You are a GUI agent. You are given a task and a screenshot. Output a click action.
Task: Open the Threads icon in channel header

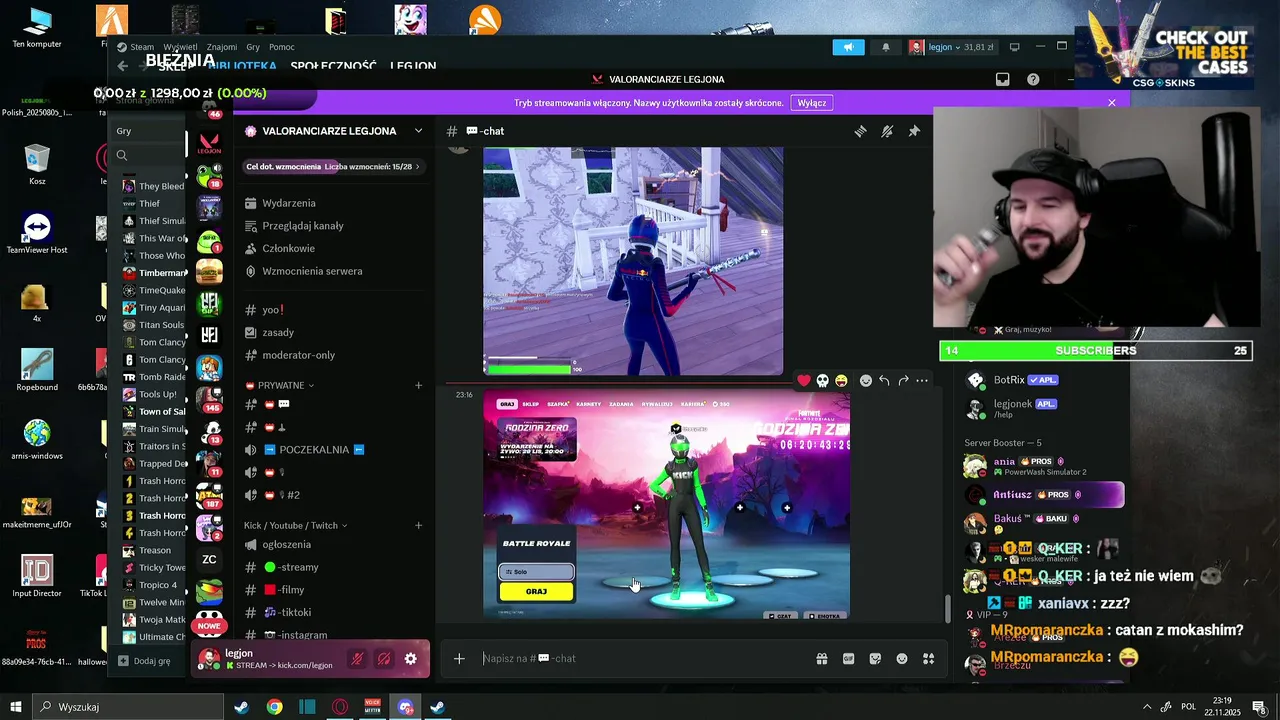pyautogui.click(x=860, y=131)
